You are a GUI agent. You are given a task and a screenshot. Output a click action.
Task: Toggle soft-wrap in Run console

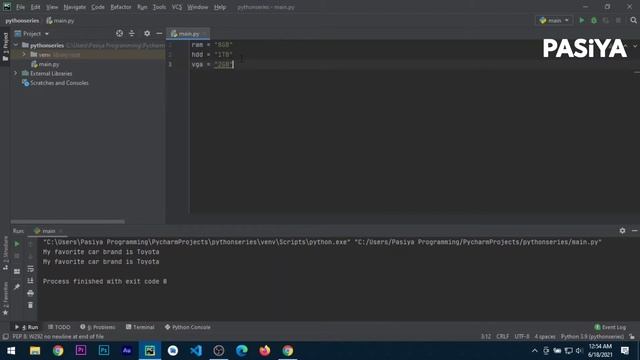[x=30, y=269]
